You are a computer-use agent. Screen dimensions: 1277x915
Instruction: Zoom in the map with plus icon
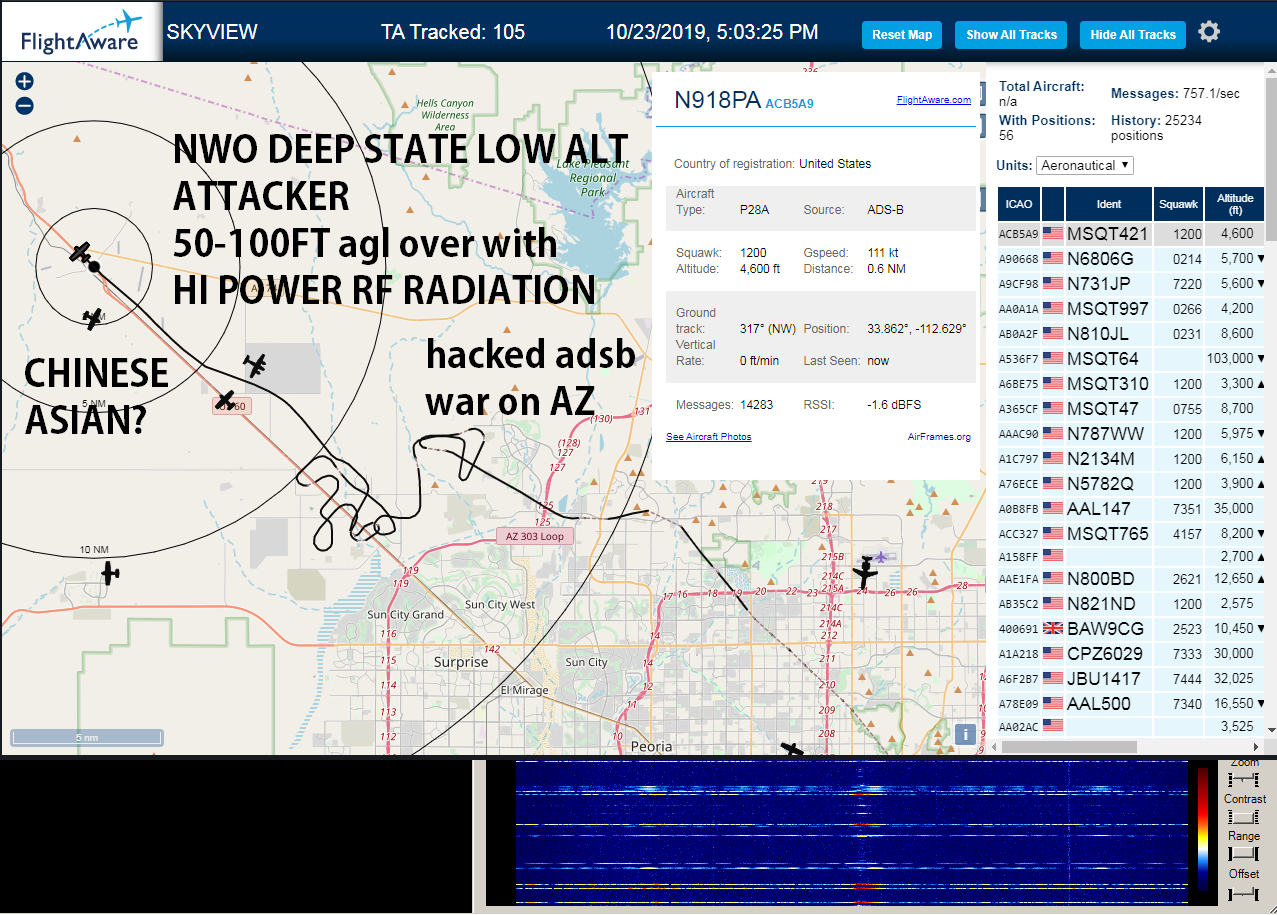(x=24, y=81)
